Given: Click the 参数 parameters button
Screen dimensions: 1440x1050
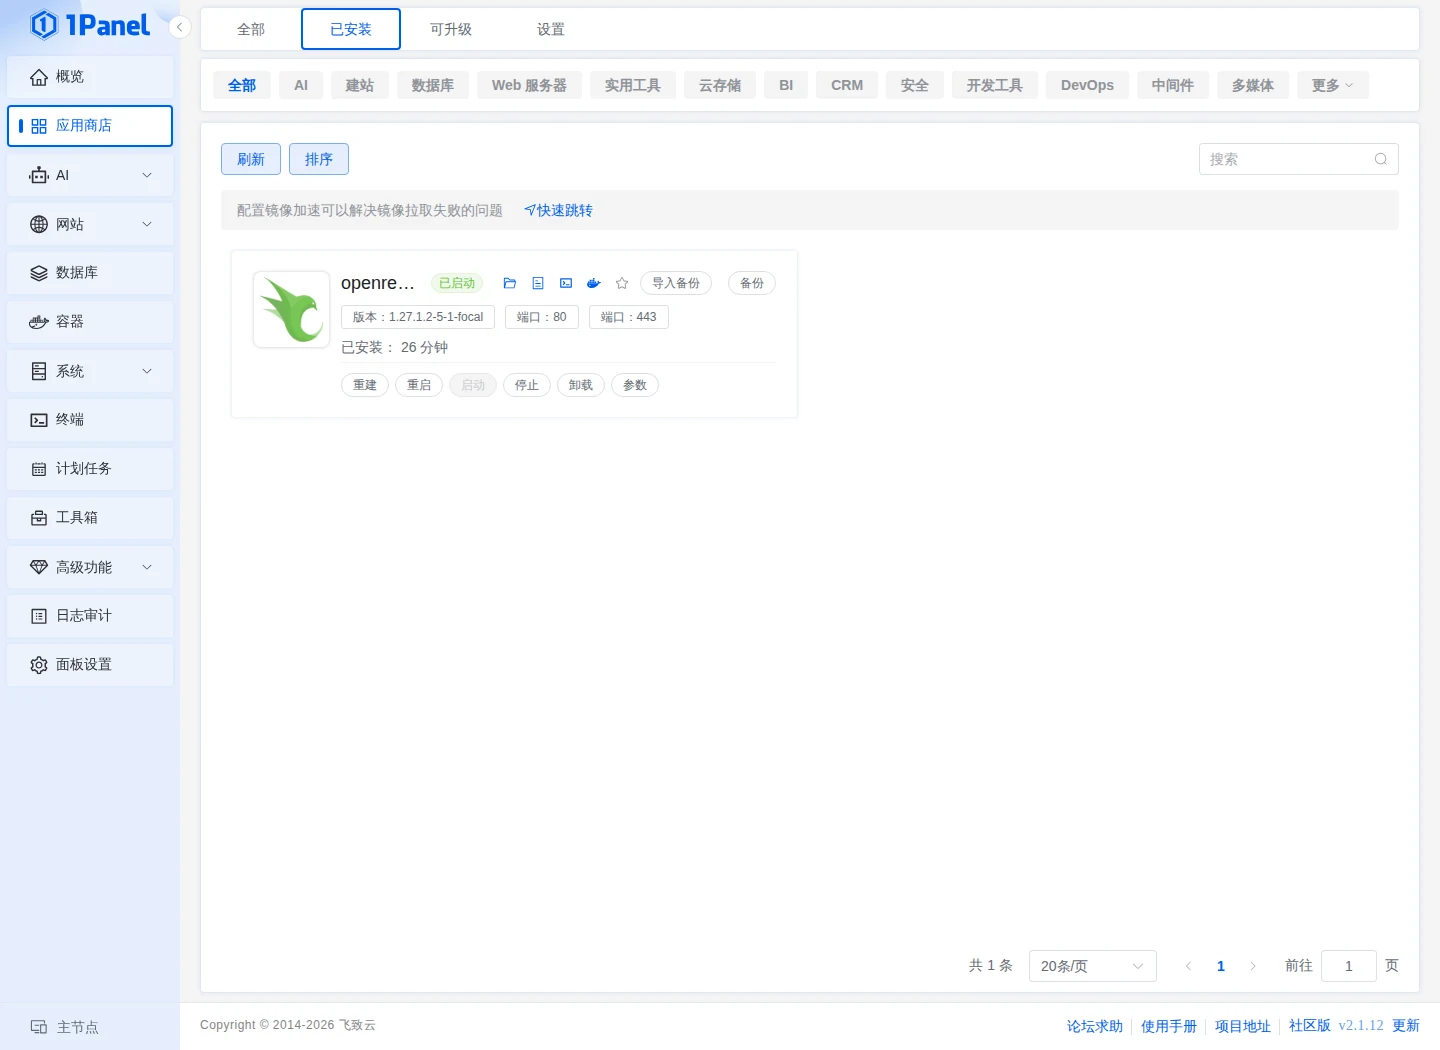Looking at the screenshot, I should 635,385.
